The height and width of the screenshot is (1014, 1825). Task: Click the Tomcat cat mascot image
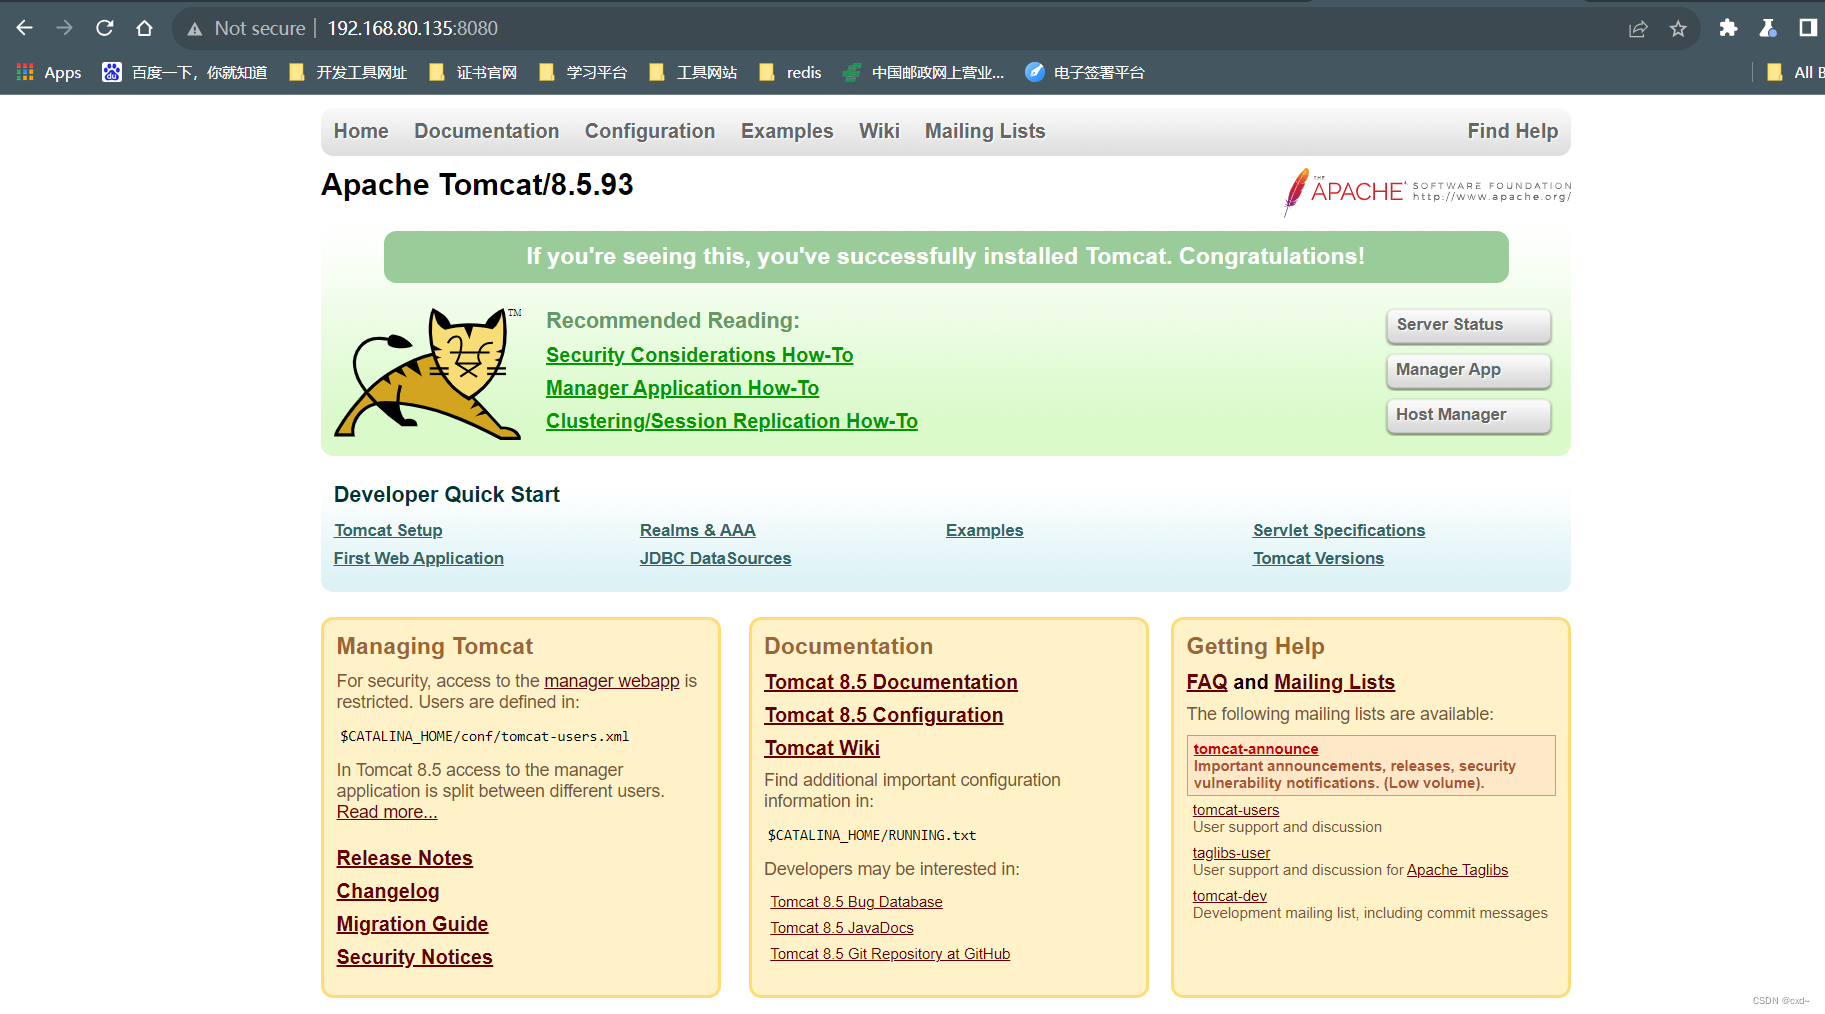click(428, 373)
